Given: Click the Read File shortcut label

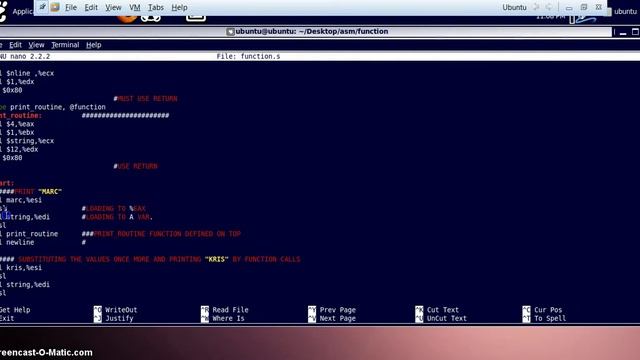Looking at the screenshot, I should coord(230,310).
